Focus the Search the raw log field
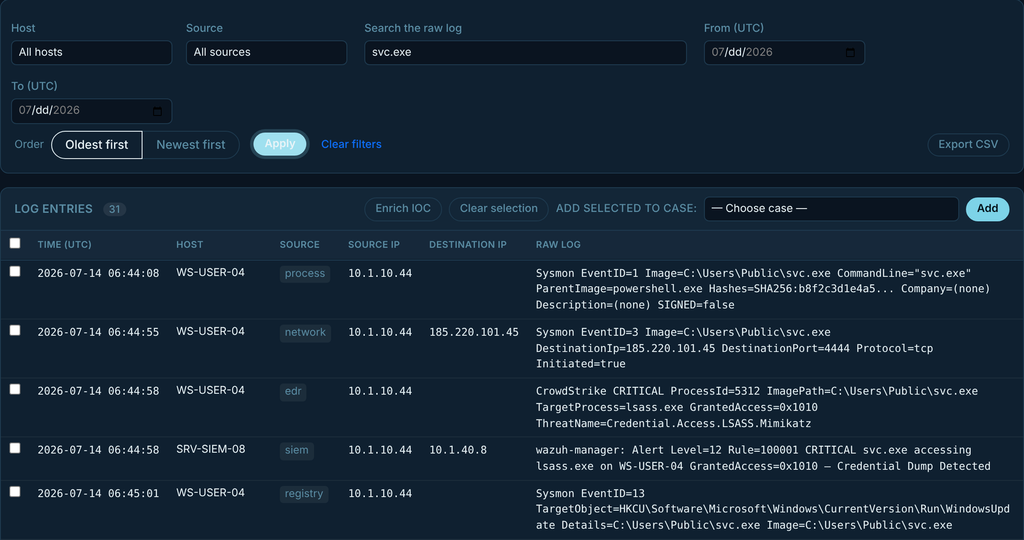Image resolution: width=1024 pixels, height=540 pixels. coord(525,52)
